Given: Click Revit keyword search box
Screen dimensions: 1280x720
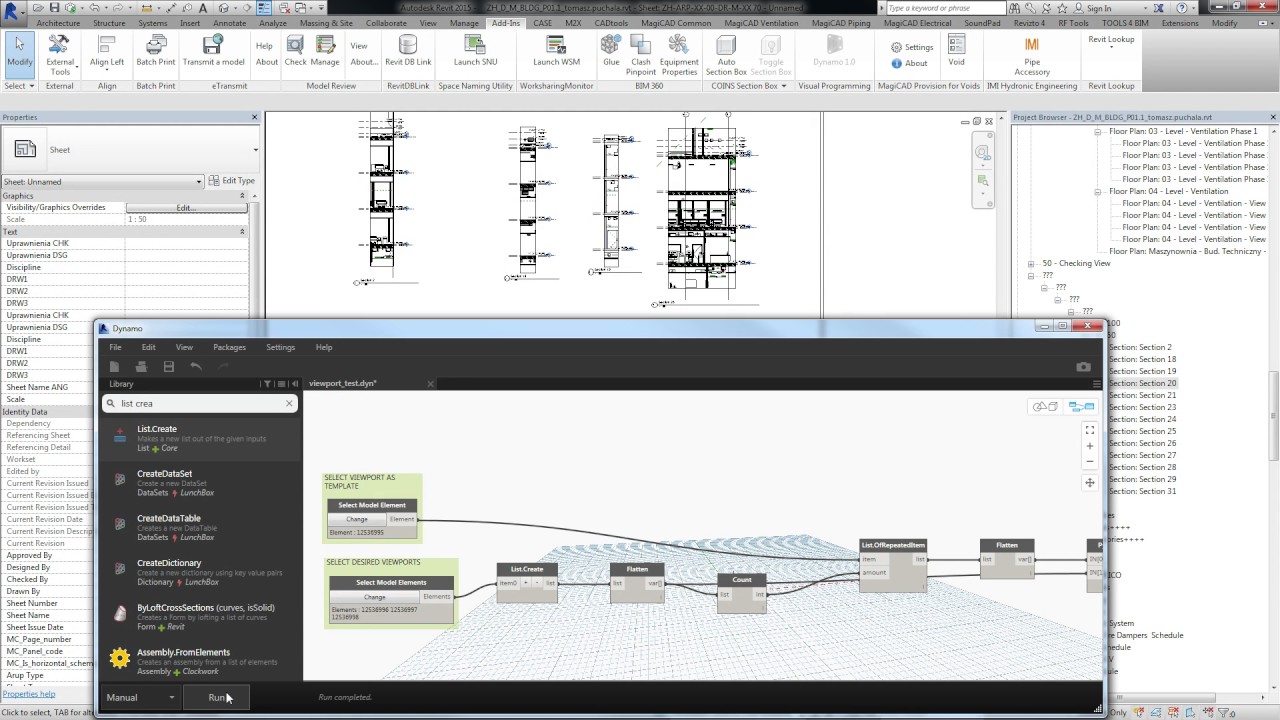Looking at the screenshot, I should point(951,8).
